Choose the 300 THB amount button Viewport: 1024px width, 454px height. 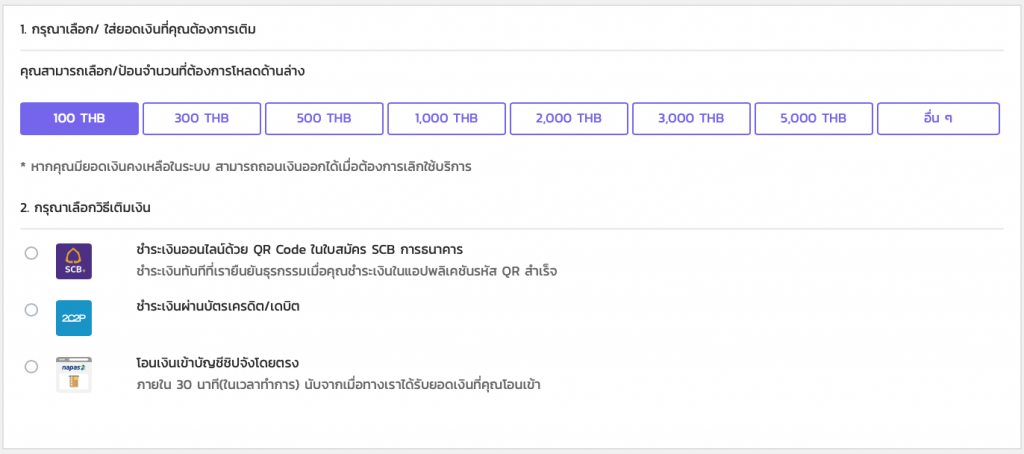(201, 118)
